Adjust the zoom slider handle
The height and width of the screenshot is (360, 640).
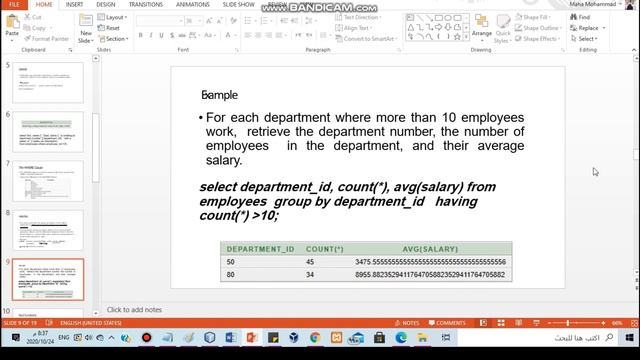(x=568, y=323)
